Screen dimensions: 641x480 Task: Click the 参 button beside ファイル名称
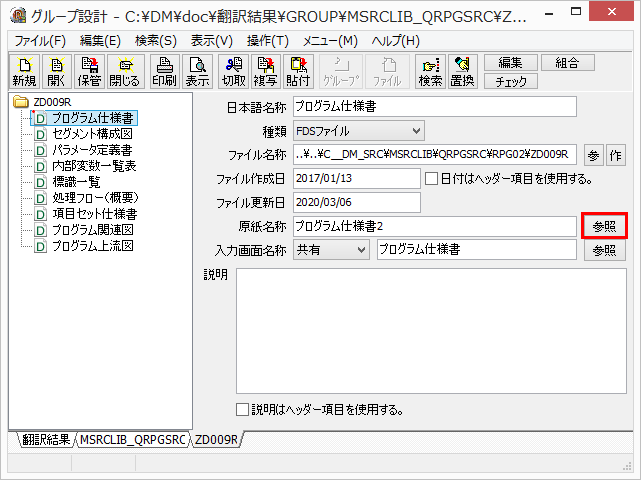[593, 155]
